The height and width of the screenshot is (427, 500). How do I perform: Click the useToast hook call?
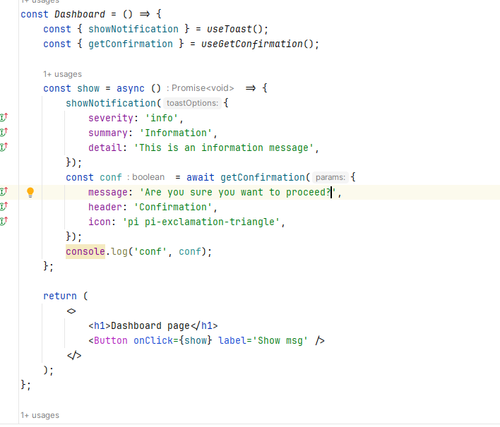[229, 29]
